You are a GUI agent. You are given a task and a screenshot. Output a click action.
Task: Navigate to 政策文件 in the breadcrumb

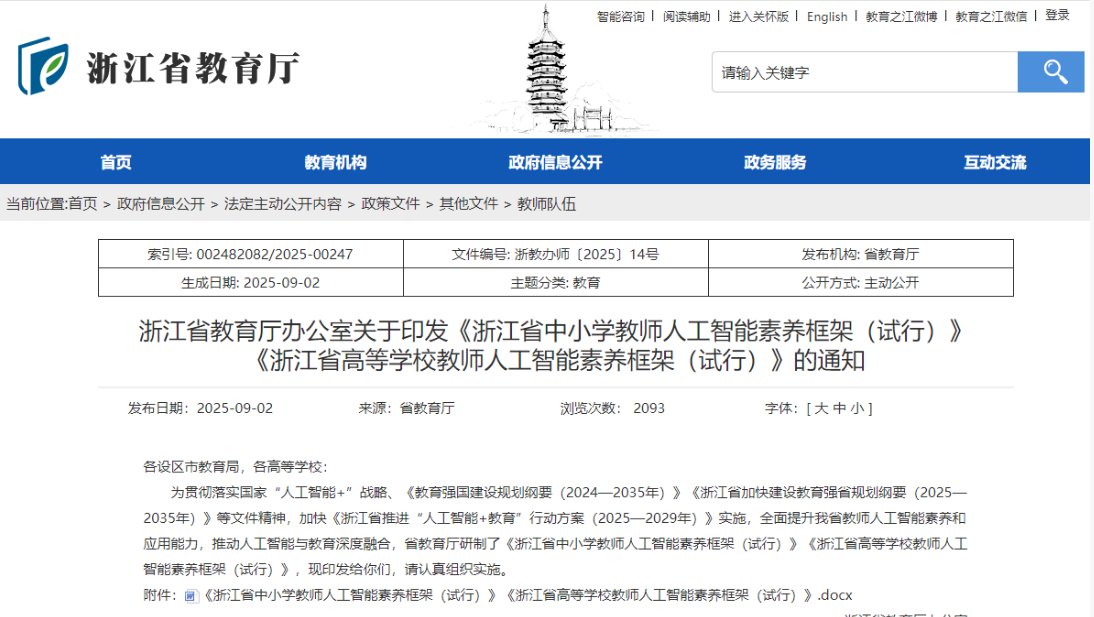pyautogui.click(x=390, y=204)
